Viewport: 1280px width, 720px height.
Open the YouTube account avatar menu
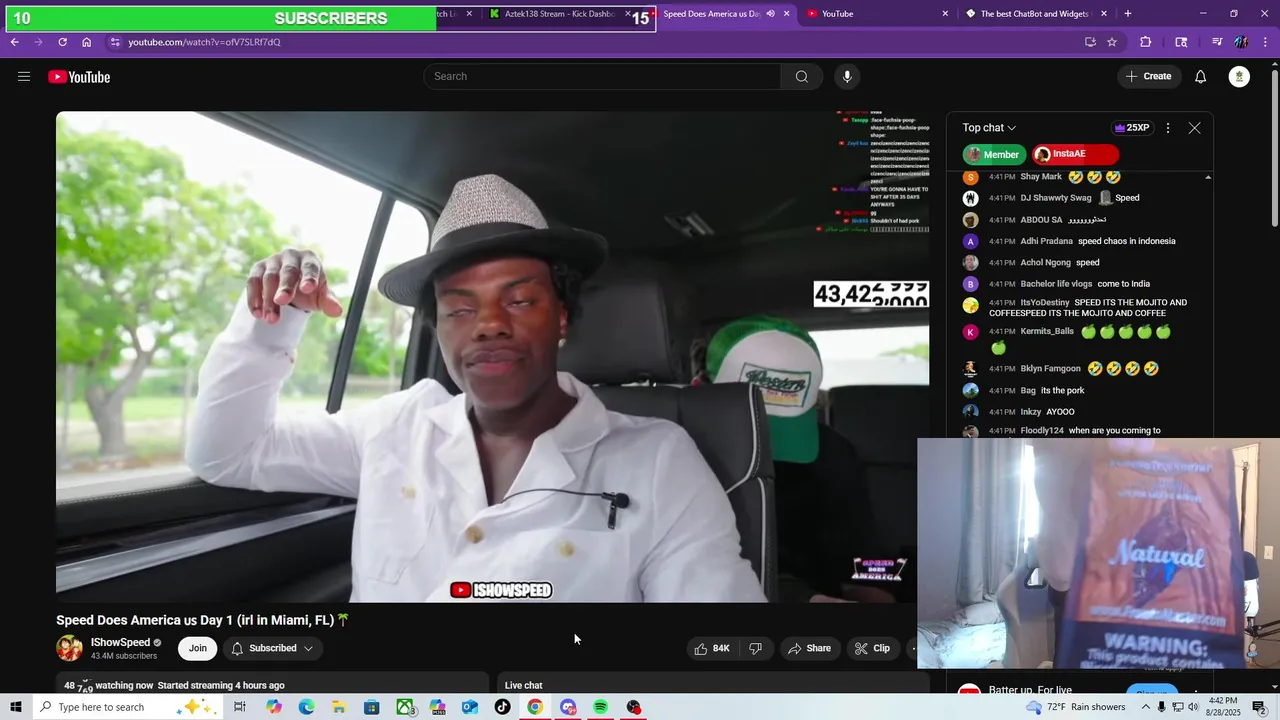click(1239, 77)
